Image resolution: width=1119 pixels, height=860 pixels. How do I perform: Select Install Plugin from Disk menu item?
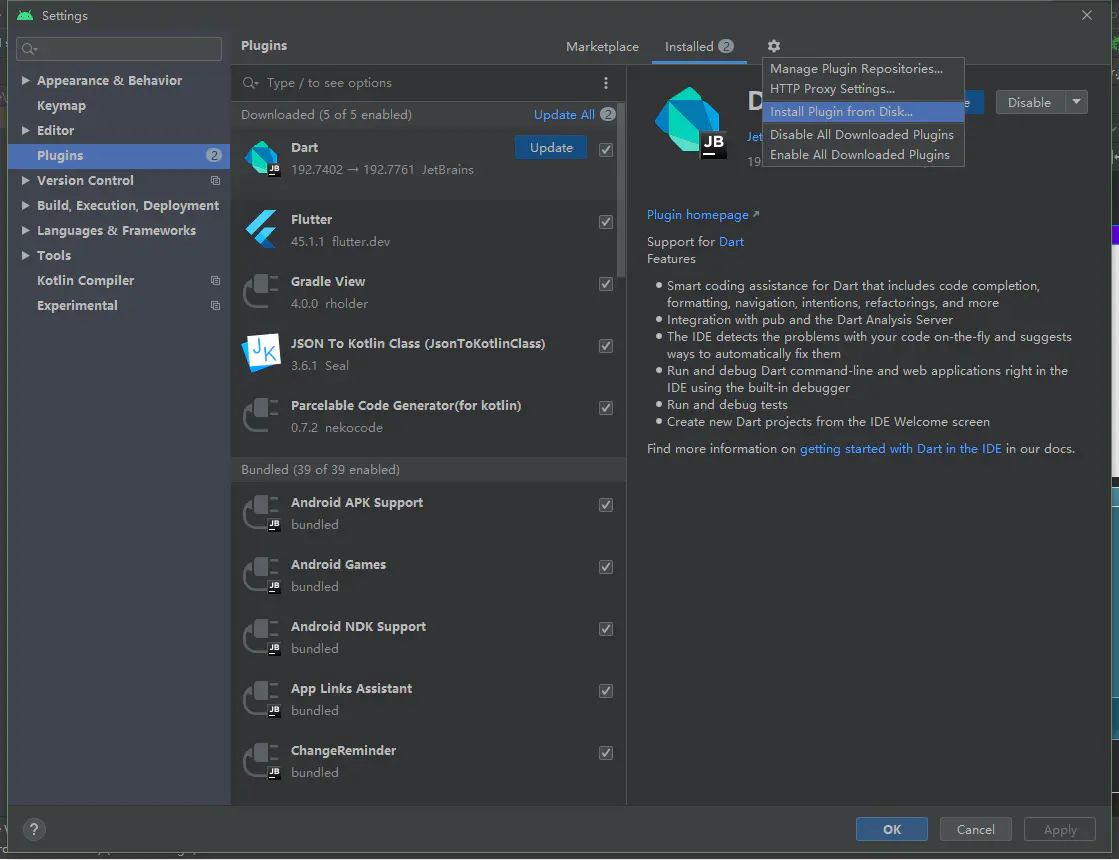[841, 112]
